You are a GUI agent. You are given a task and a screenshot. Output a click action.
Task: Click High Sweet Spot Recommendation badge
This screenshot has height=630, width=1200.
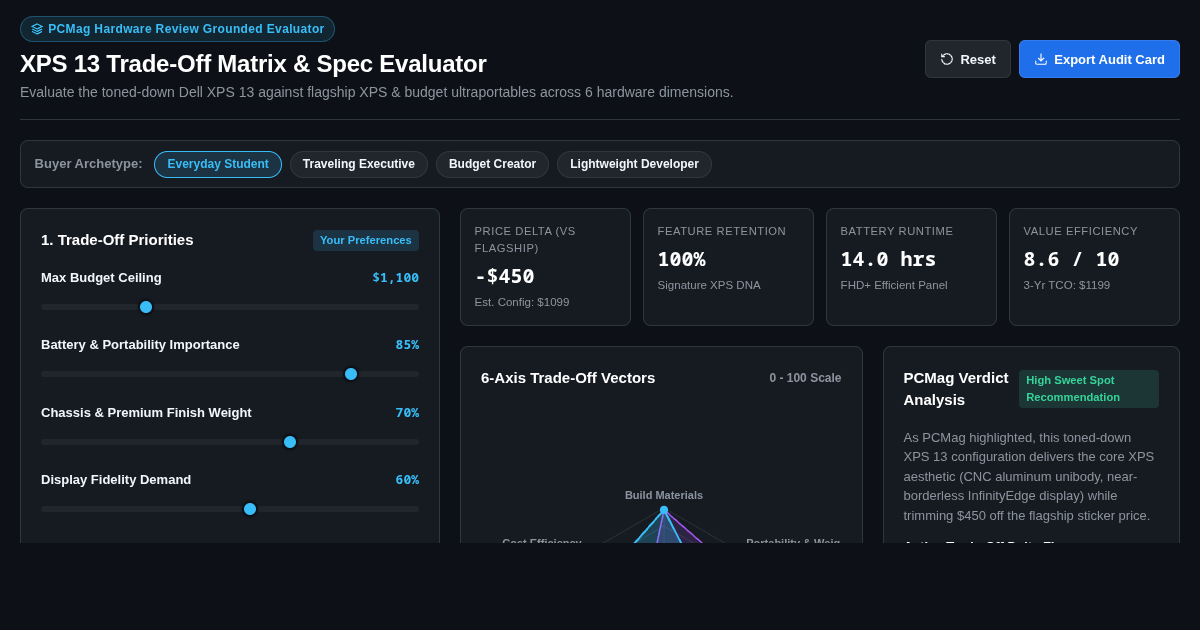tap(1089, 389)
